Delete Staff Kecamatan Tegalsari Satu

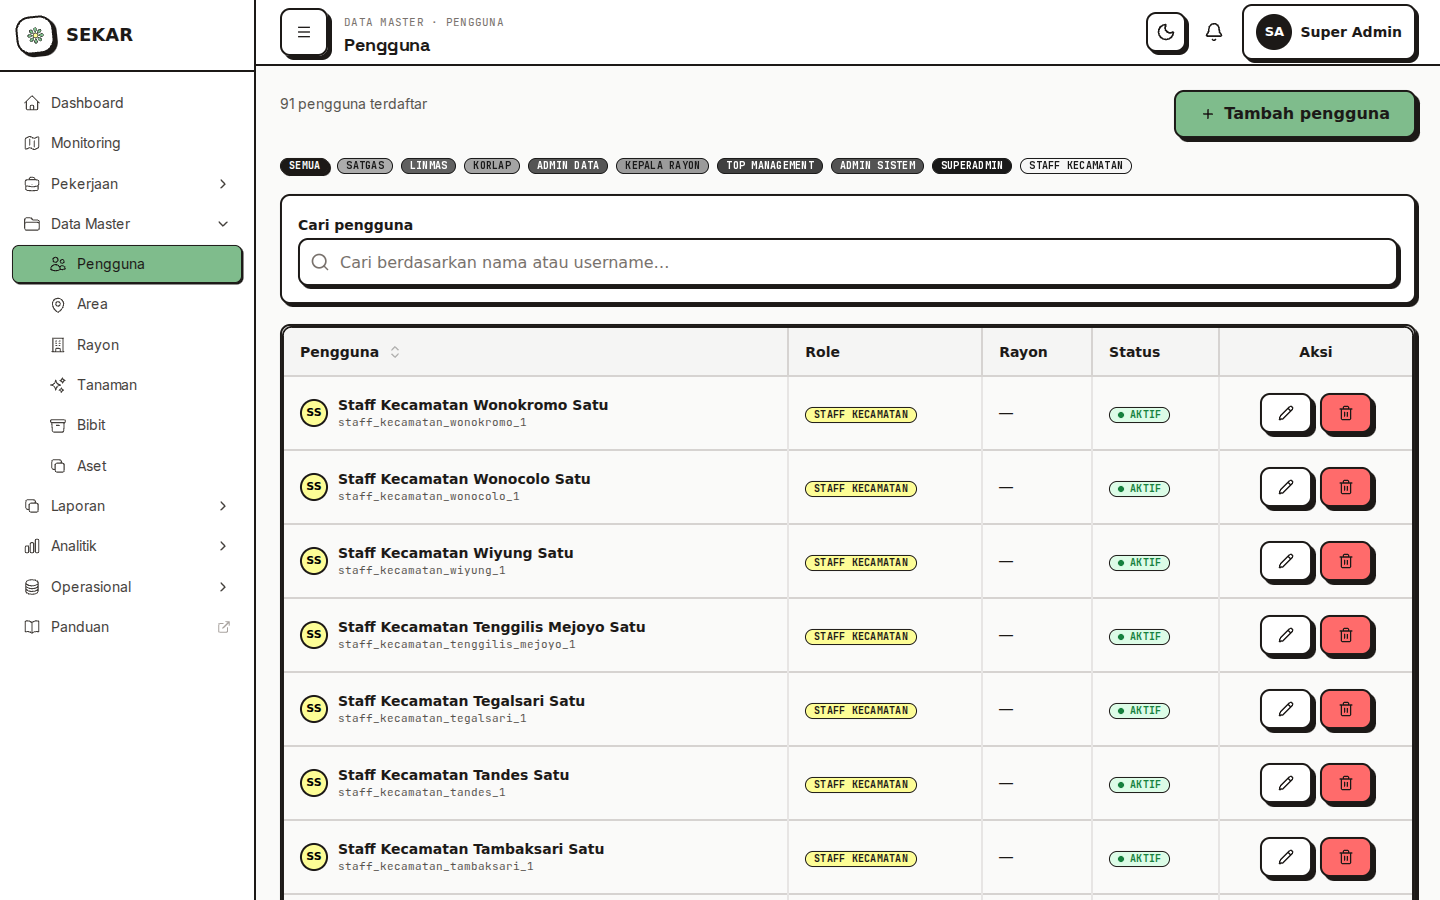[1346, 709]
